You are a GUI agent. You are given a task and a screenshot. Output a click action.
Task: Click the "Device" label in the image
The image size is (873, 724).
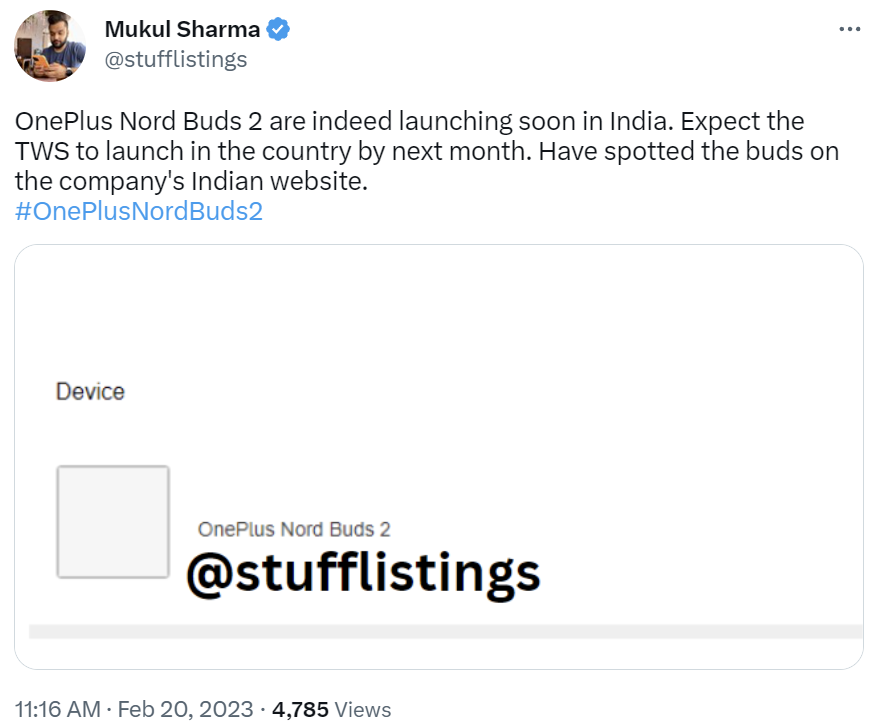point(90,392)
